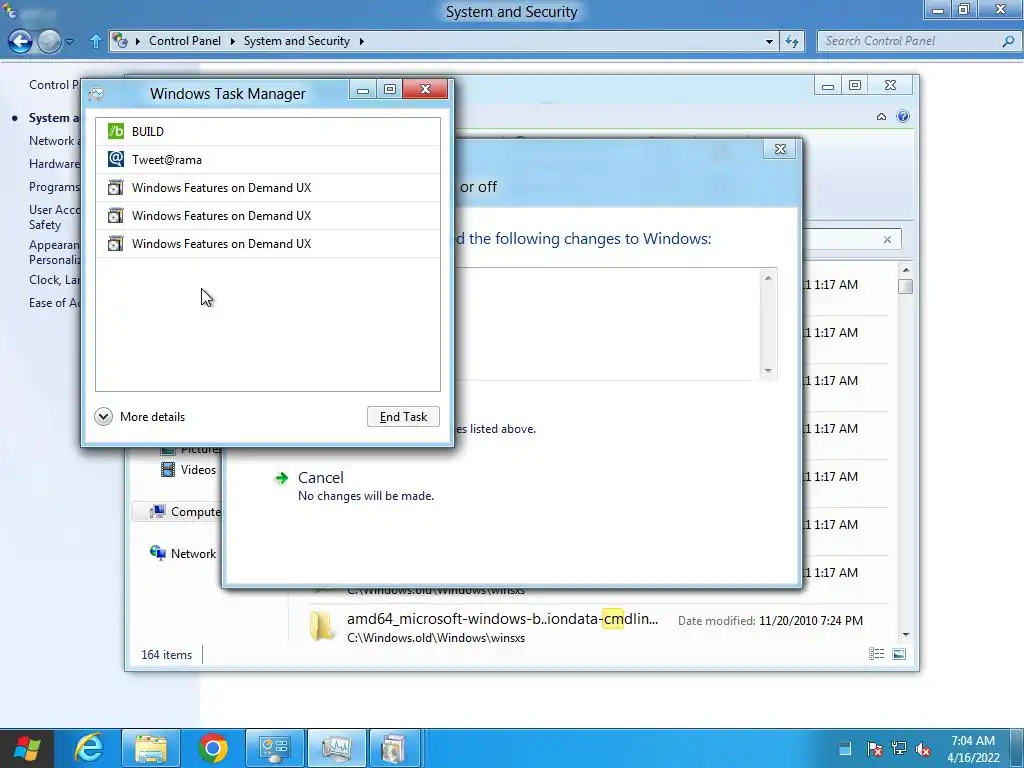Image resolution: width=1024 pixels, height=768 pixels.
Task: Click the Up one level arrow
Action: point(95,41)
